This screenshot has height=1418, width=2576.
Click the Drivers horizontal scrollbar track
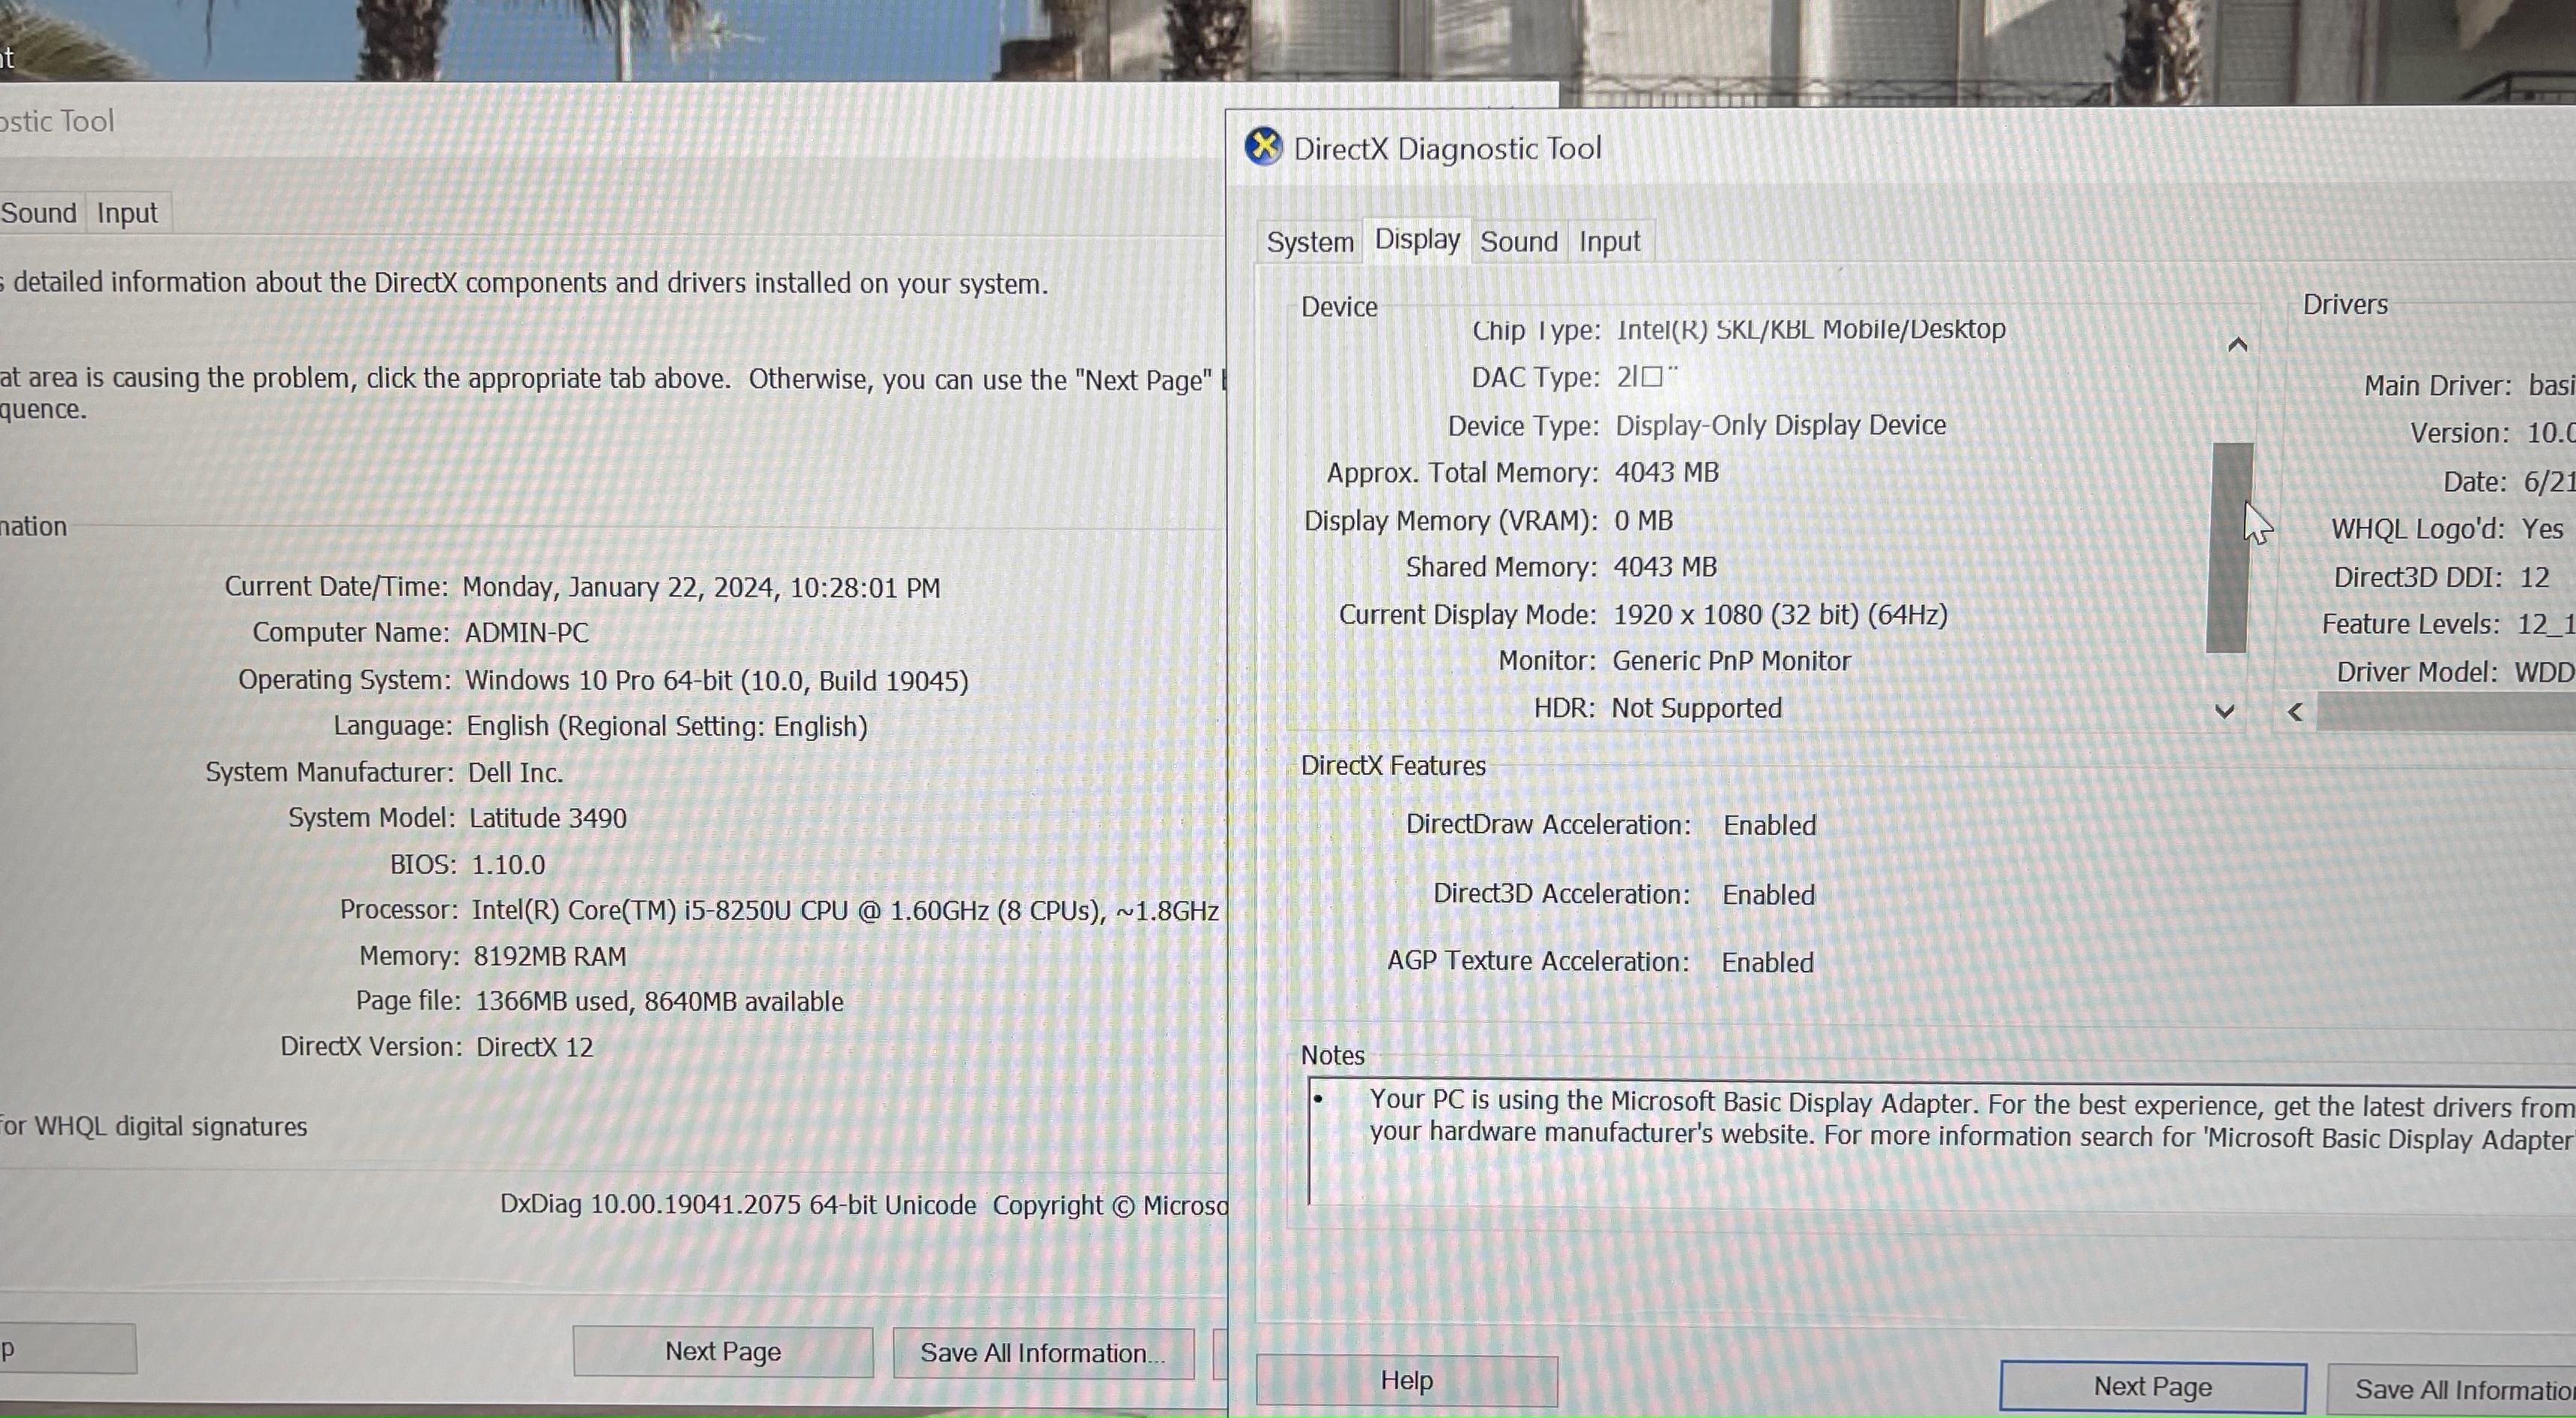pos(2445,712)
